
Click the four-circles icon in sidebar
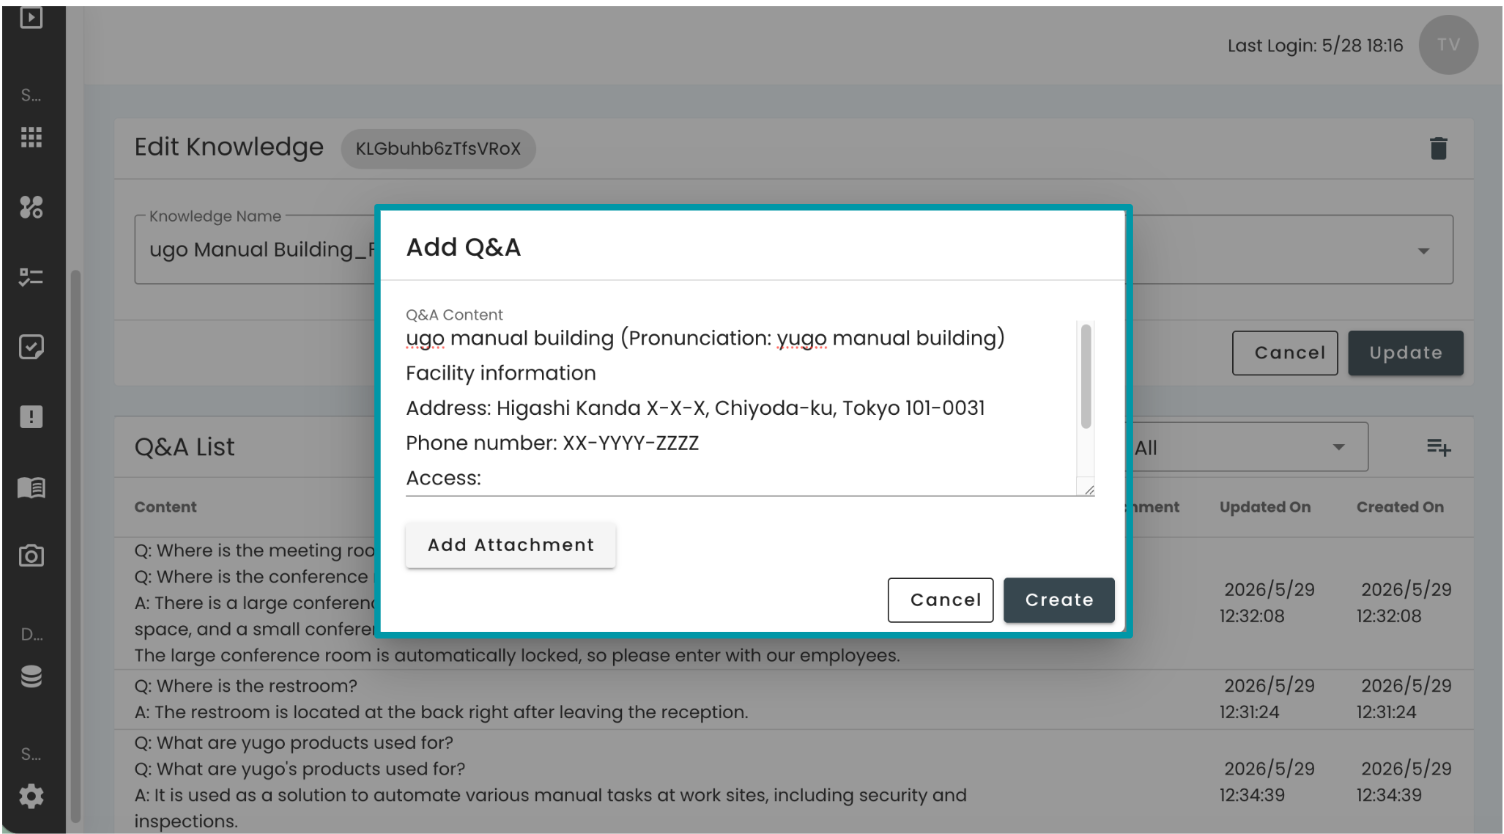pyautogui.click(x=31, y=207)
